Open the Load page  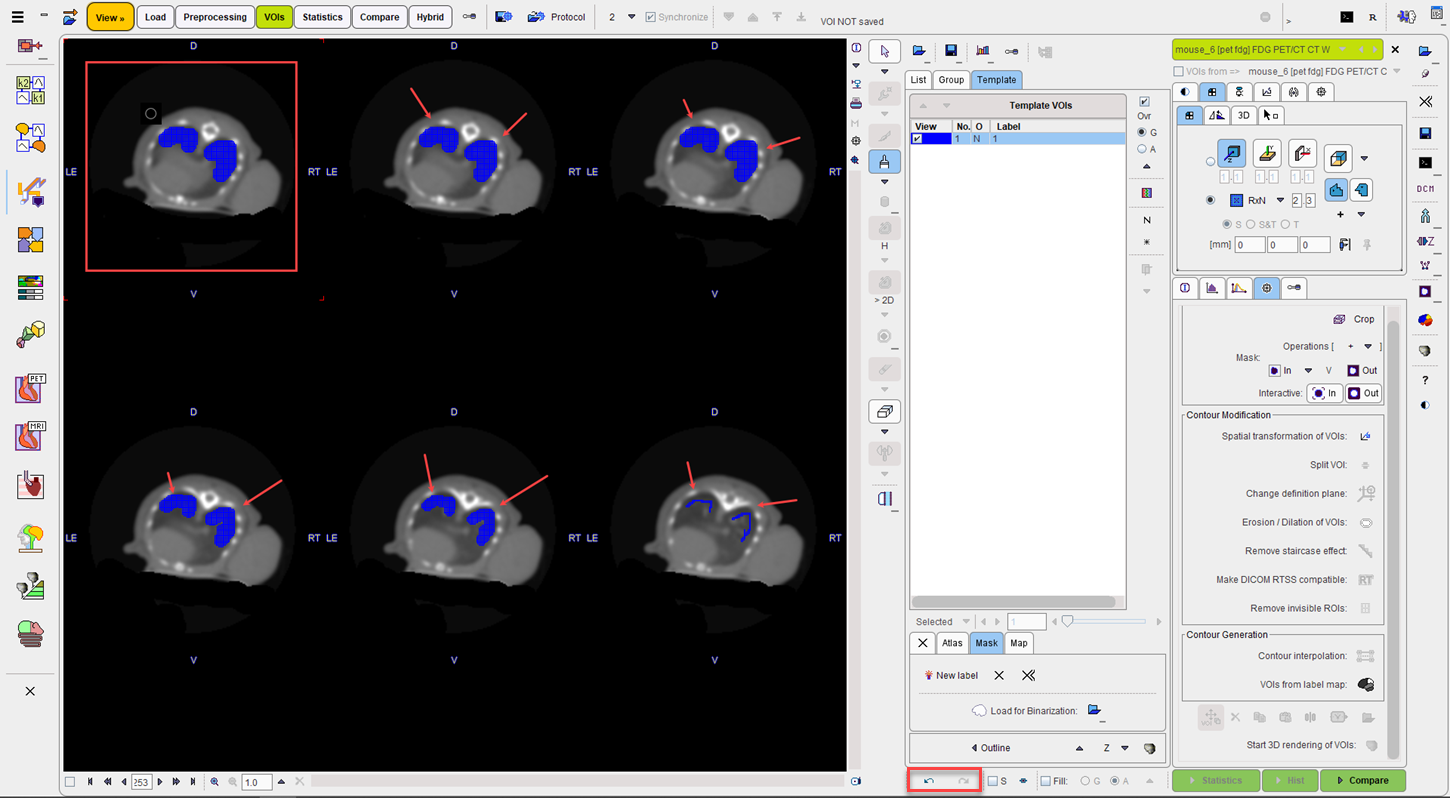pyautogui.click(x=155, y=17)
